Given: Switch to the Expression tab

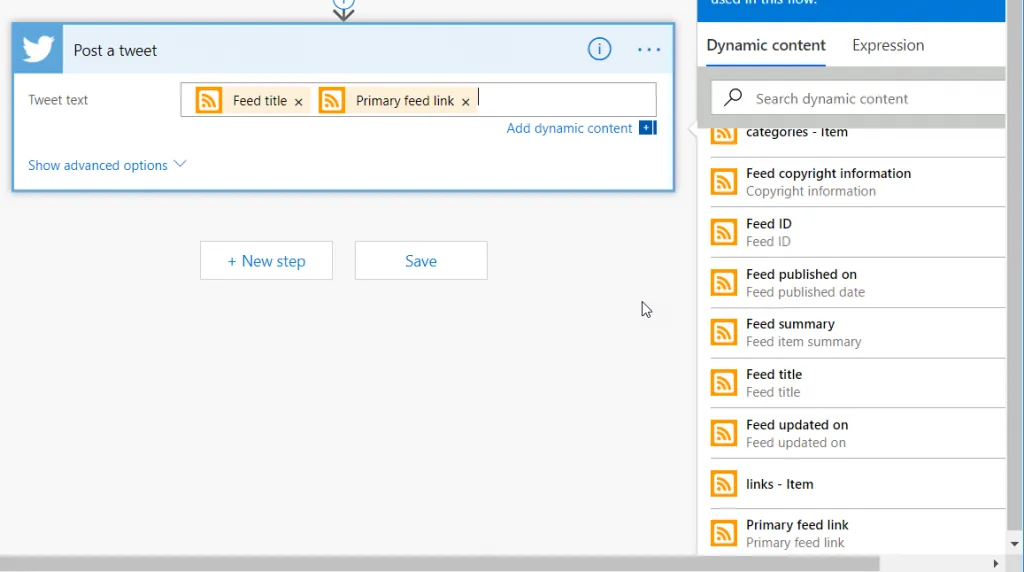Looking at the screenshot, I should tap(887, 45).
